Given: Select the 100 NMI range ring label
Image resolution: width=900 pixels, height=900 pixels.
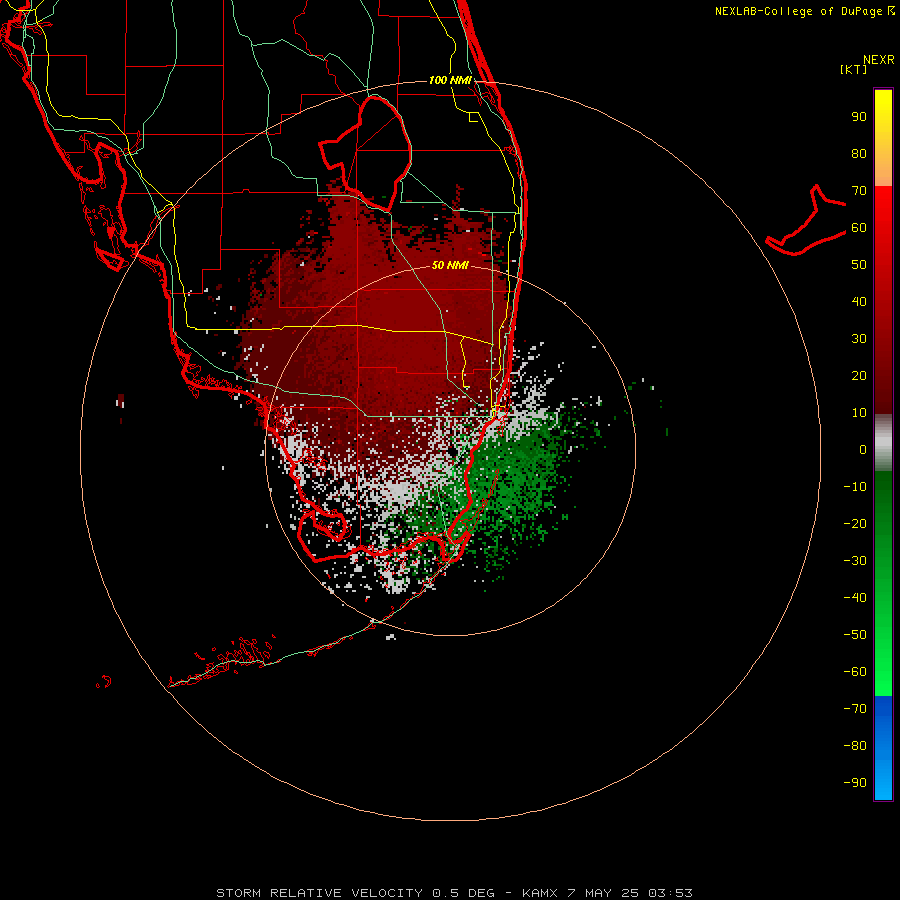Looking at the screenshot, I should [450, 80].
